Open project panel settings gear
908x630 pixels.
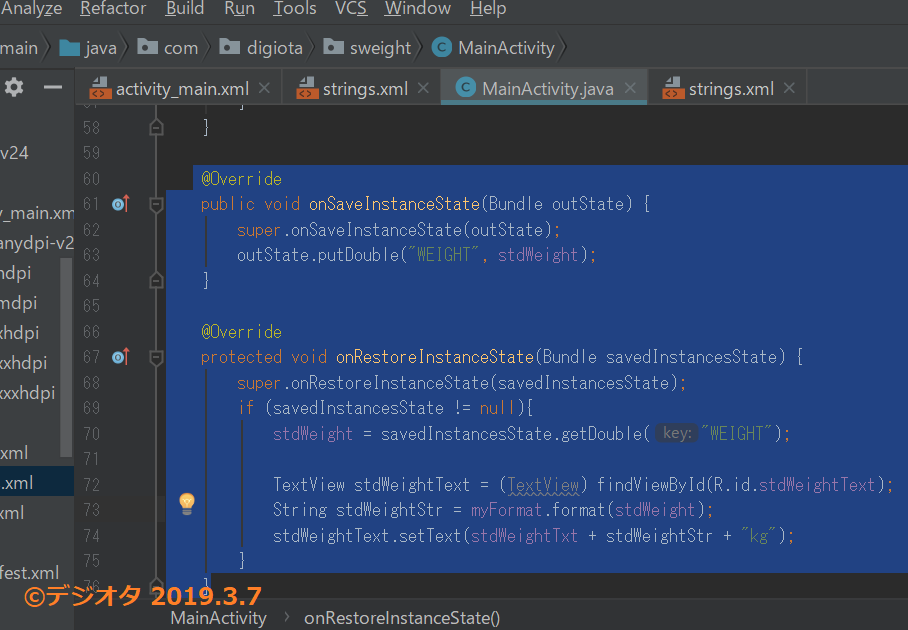[x=14, y=87]
